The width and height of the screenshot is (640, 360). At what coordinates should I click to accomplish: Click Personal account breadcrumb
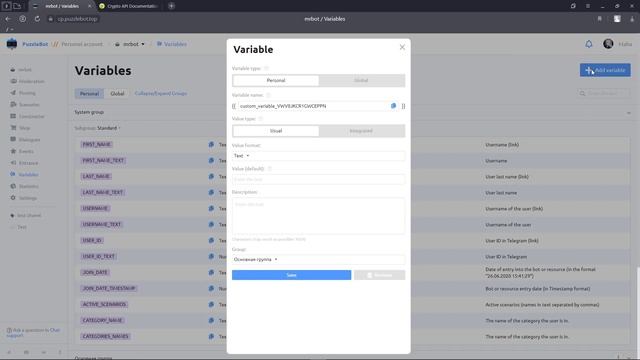pyautogui.click(x=82, y=44)
